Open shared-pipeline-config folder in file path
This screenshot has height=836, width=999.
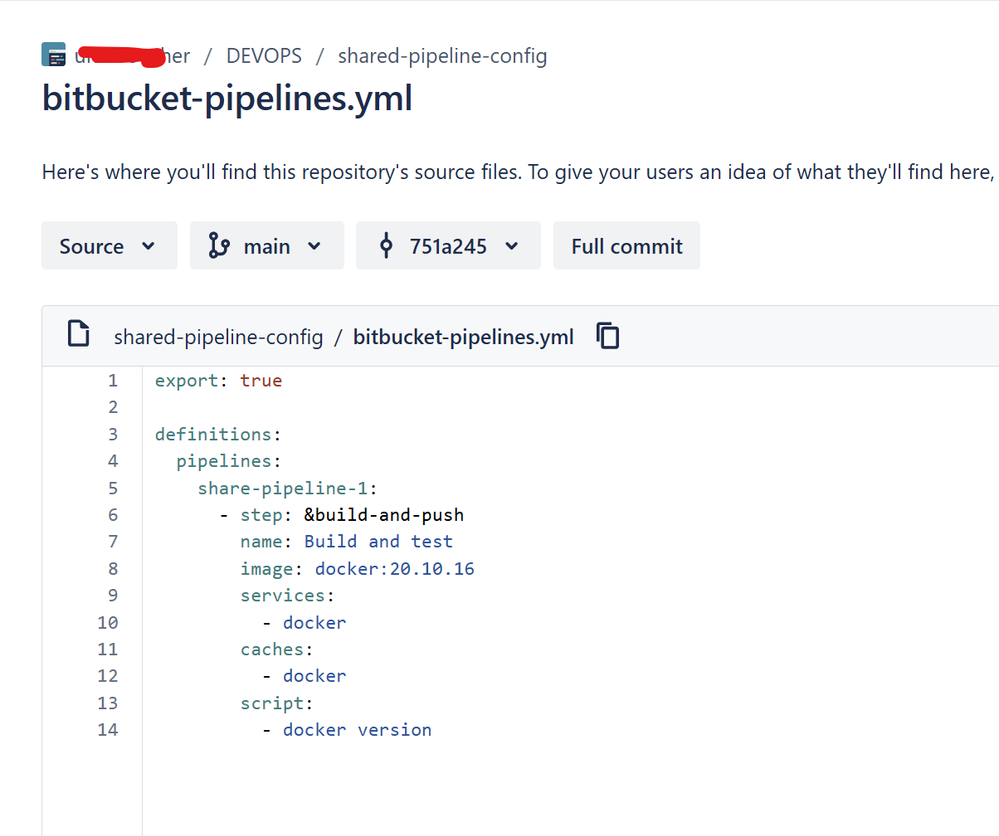218,337
